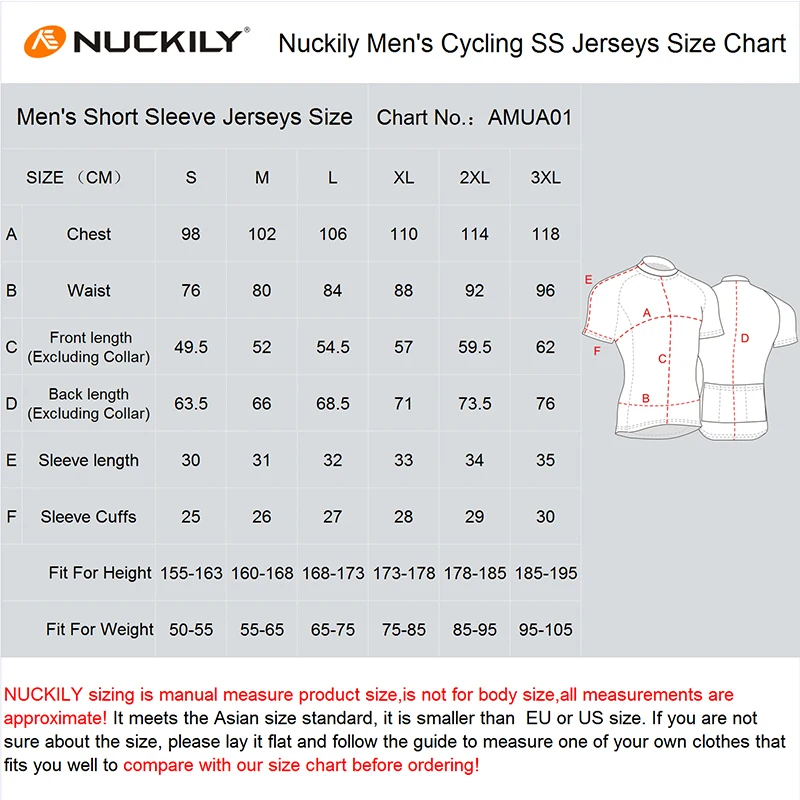
Task: Click the 2XL weight range 85-95
Action: (474, 630)
